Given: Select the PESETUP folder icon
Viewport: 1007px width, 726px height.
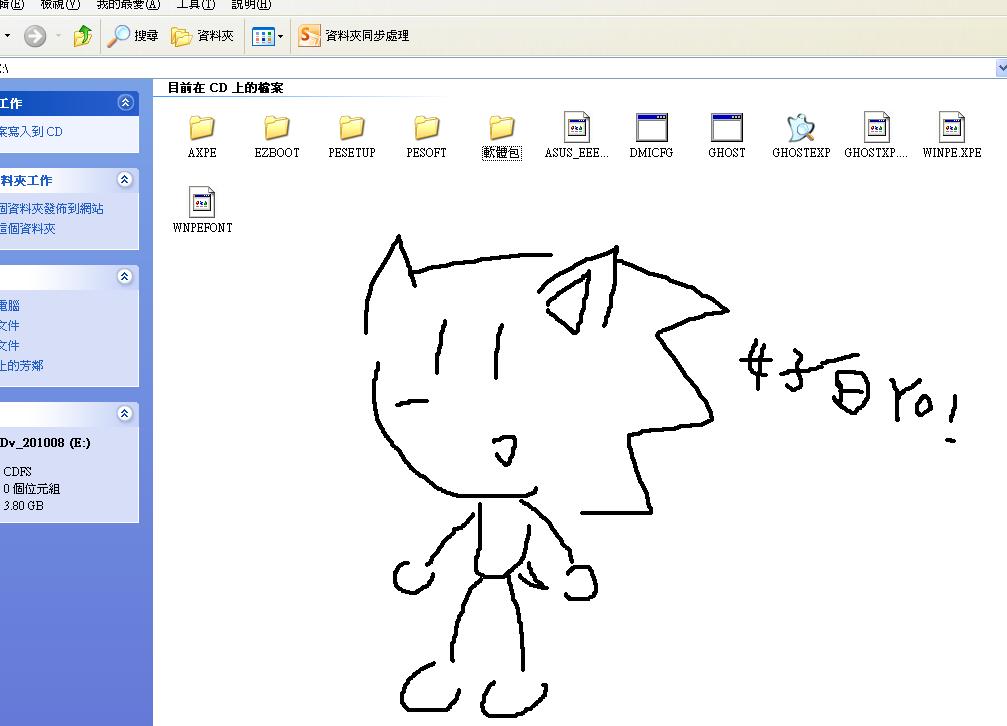Looking at the screenshot, I should pyautogui.click(x=352, y=128).
